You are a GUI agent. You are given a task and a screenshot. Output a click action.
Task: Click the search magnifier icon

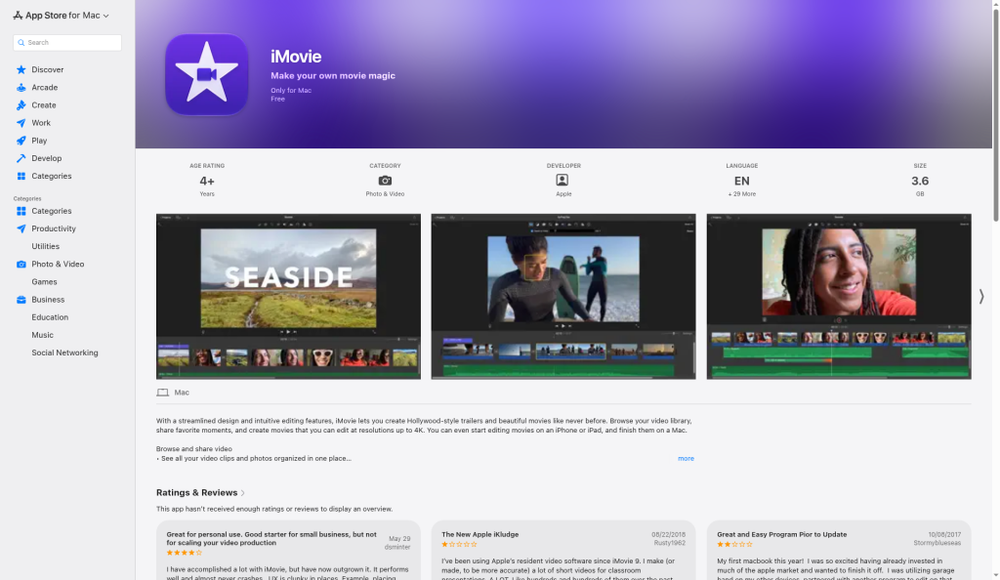click(x=21, y=43)
